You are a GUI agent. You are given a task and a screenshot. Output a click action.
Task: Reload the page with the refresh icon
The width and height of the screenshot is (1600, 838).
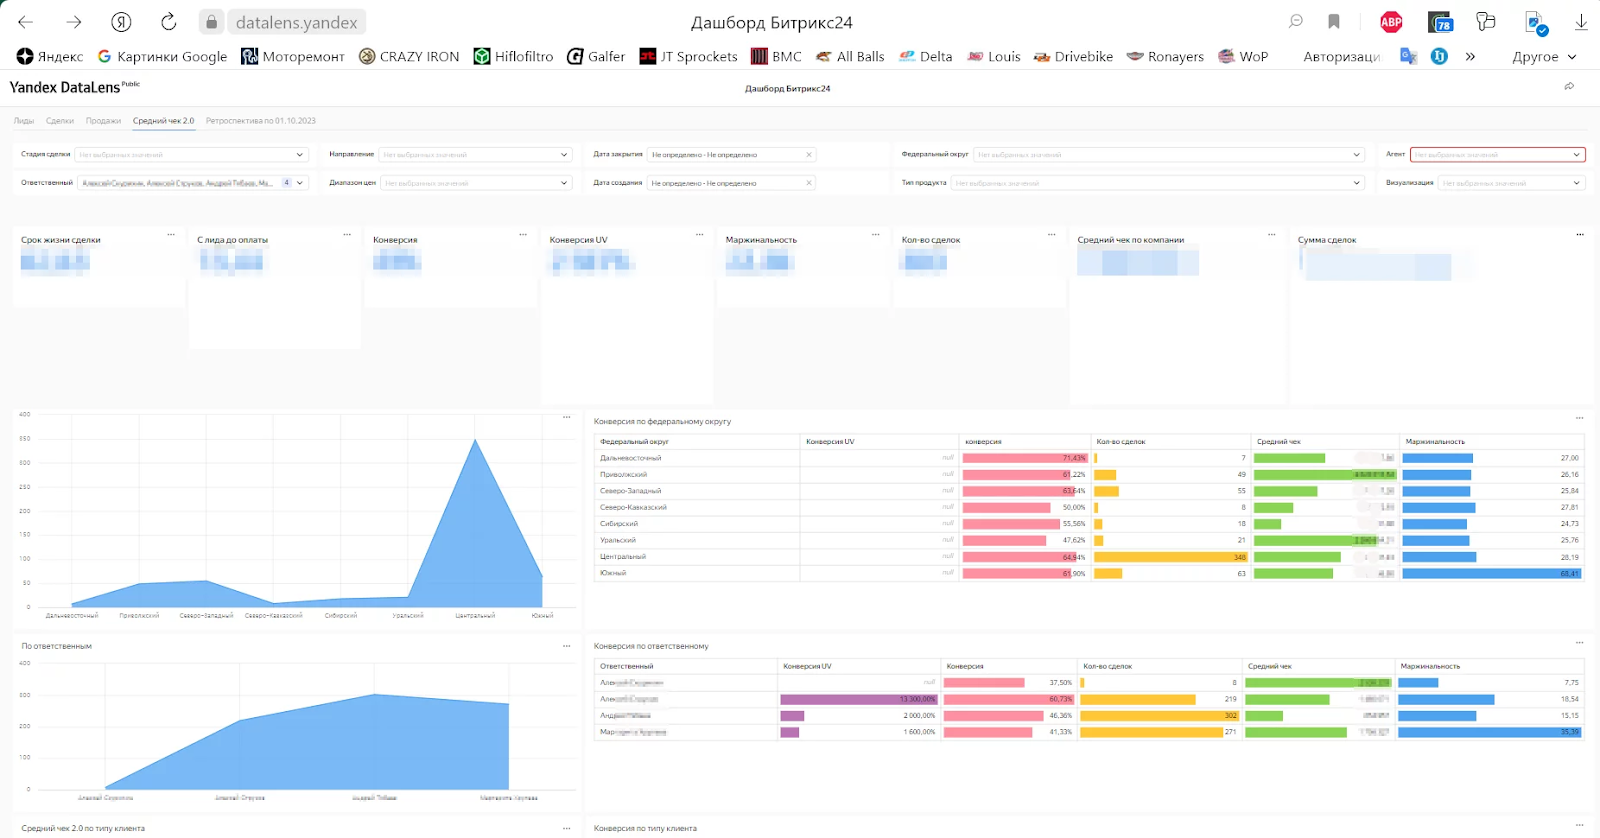168,22
